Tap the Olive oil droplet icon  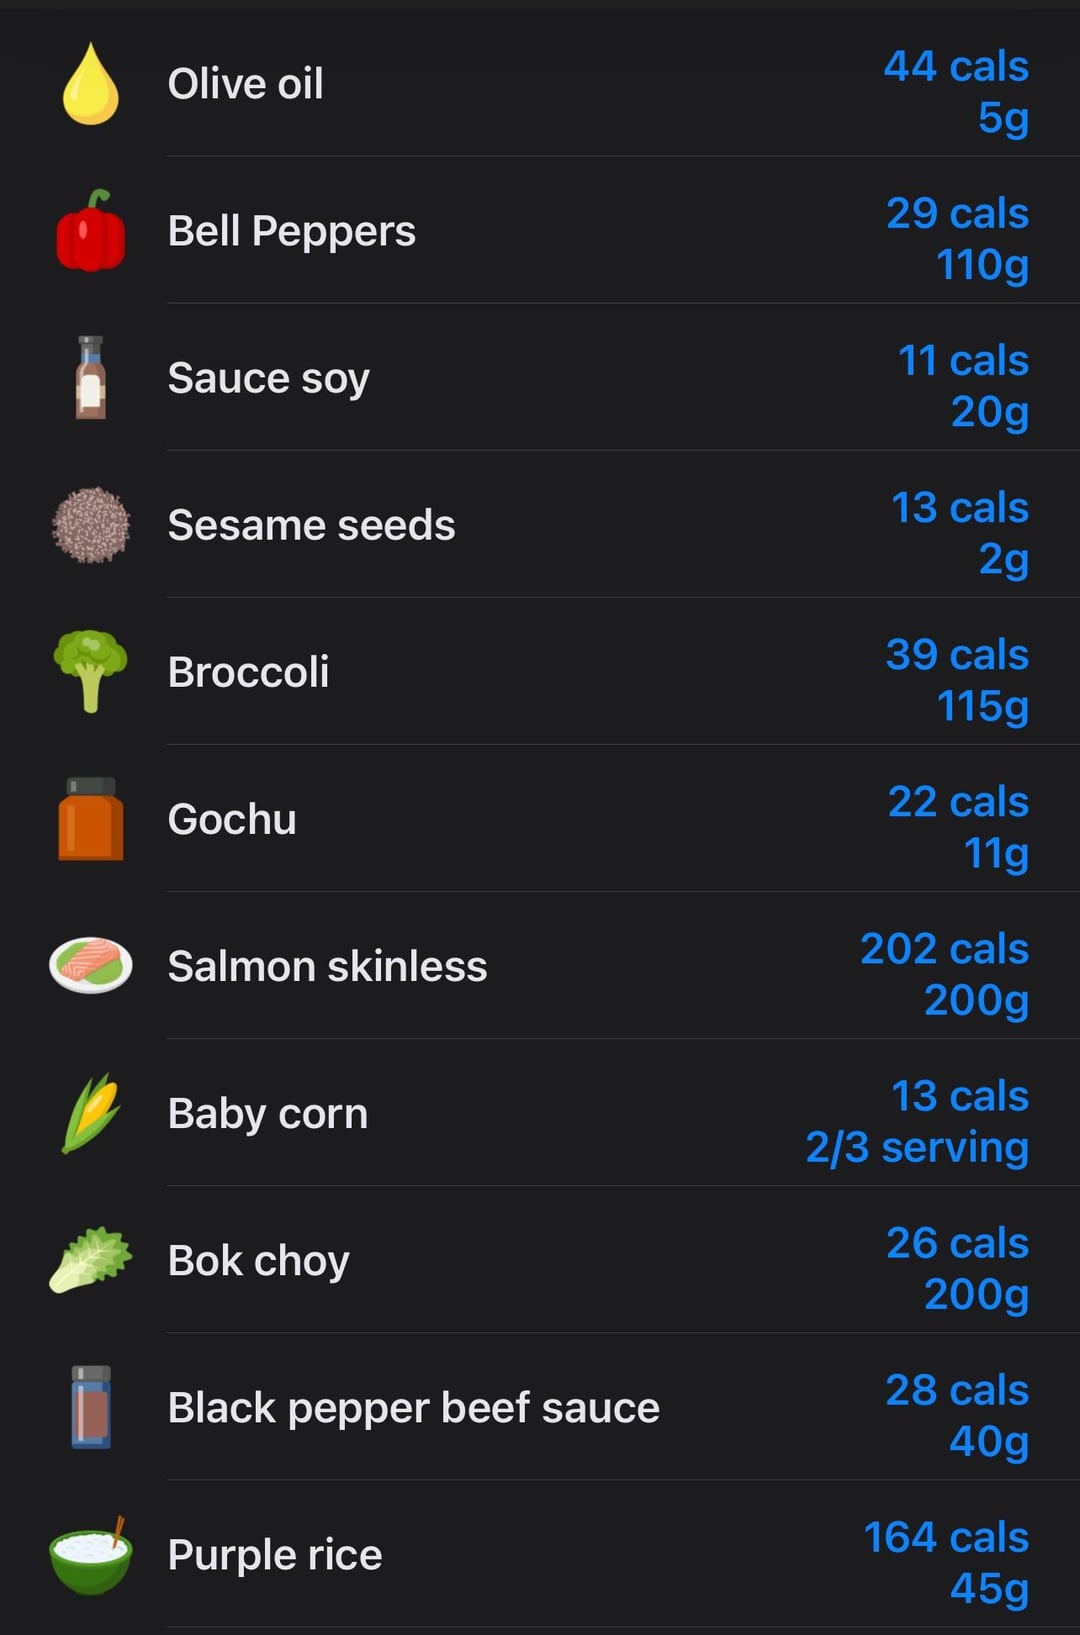coord(91,84)
